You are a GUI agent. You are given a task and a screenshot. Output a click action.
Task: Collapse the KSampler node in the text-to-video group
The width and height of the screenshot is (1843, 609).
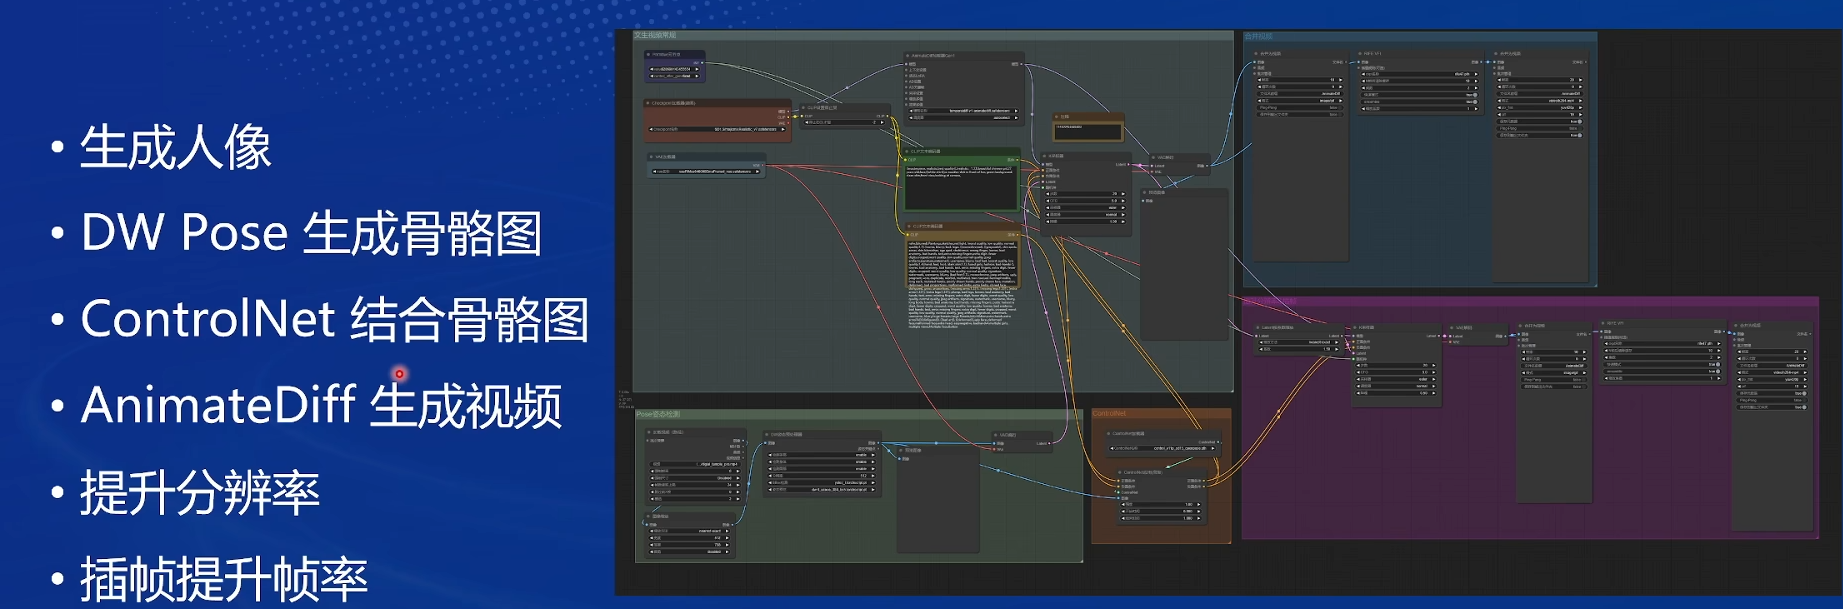pos(1045,157)
